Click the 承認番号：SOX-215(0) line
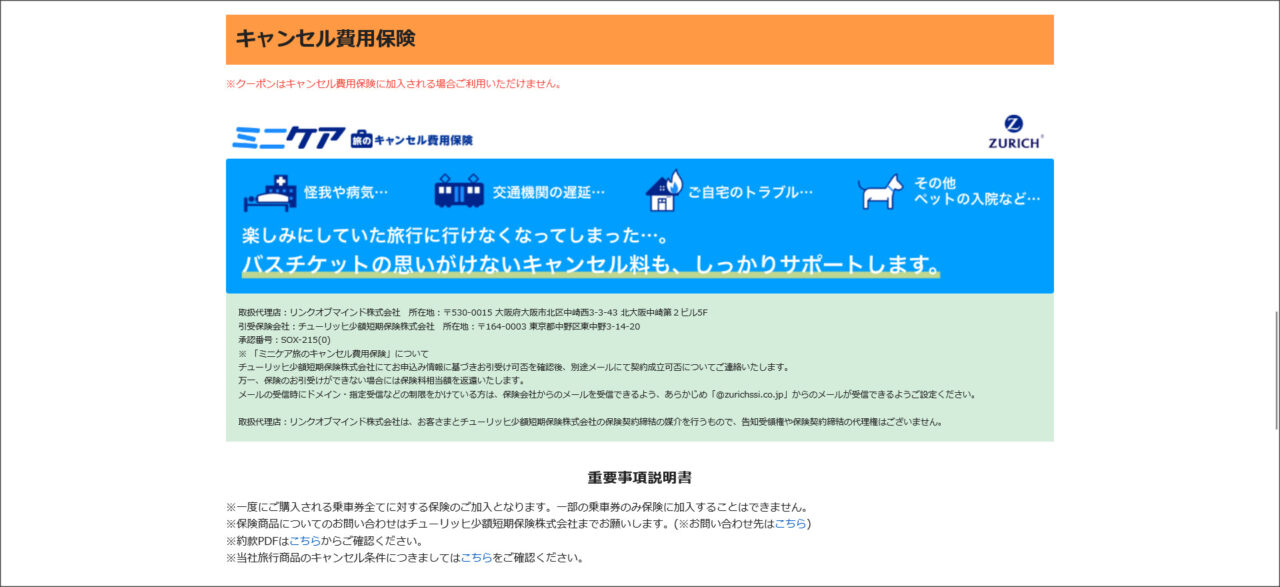Screen dimensions: 1280x587 [284, 340]
